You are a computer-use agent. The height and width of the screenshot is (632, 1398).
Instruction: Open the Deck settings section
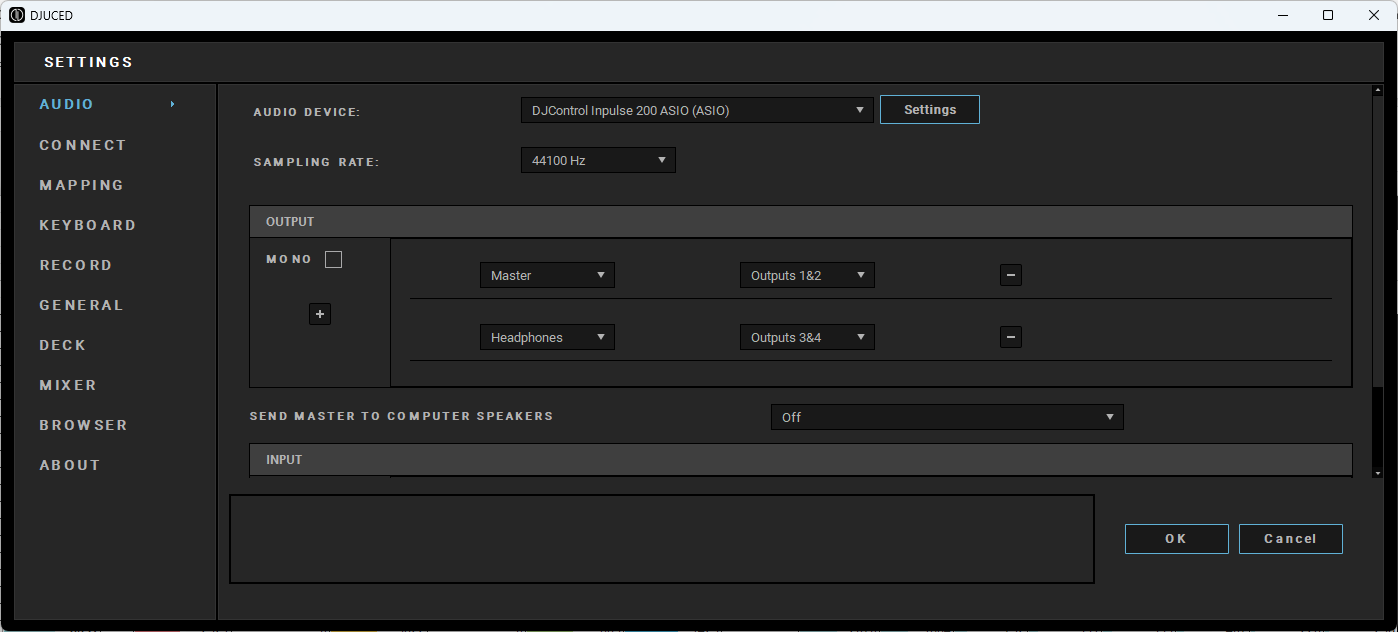[63, 345]
